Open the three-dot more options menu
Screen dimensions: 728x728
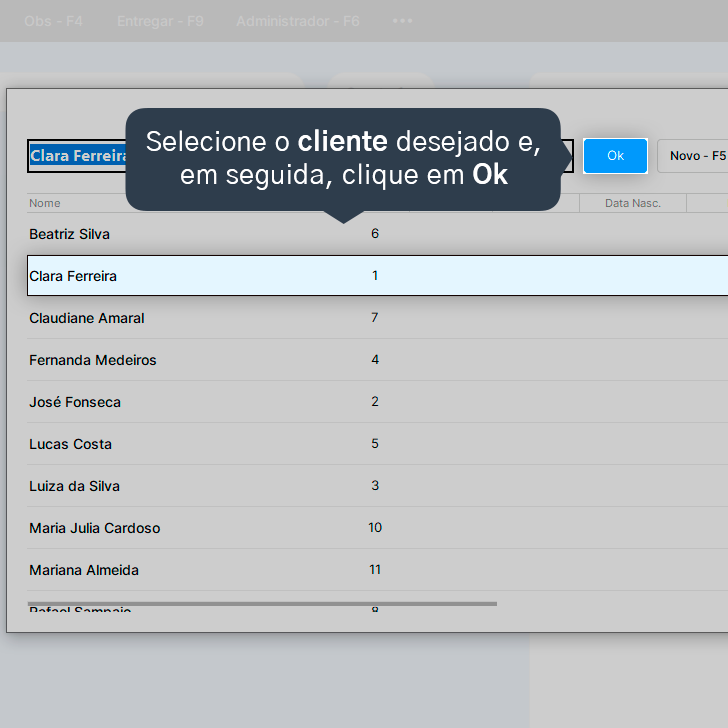click(x=402, y=21)
